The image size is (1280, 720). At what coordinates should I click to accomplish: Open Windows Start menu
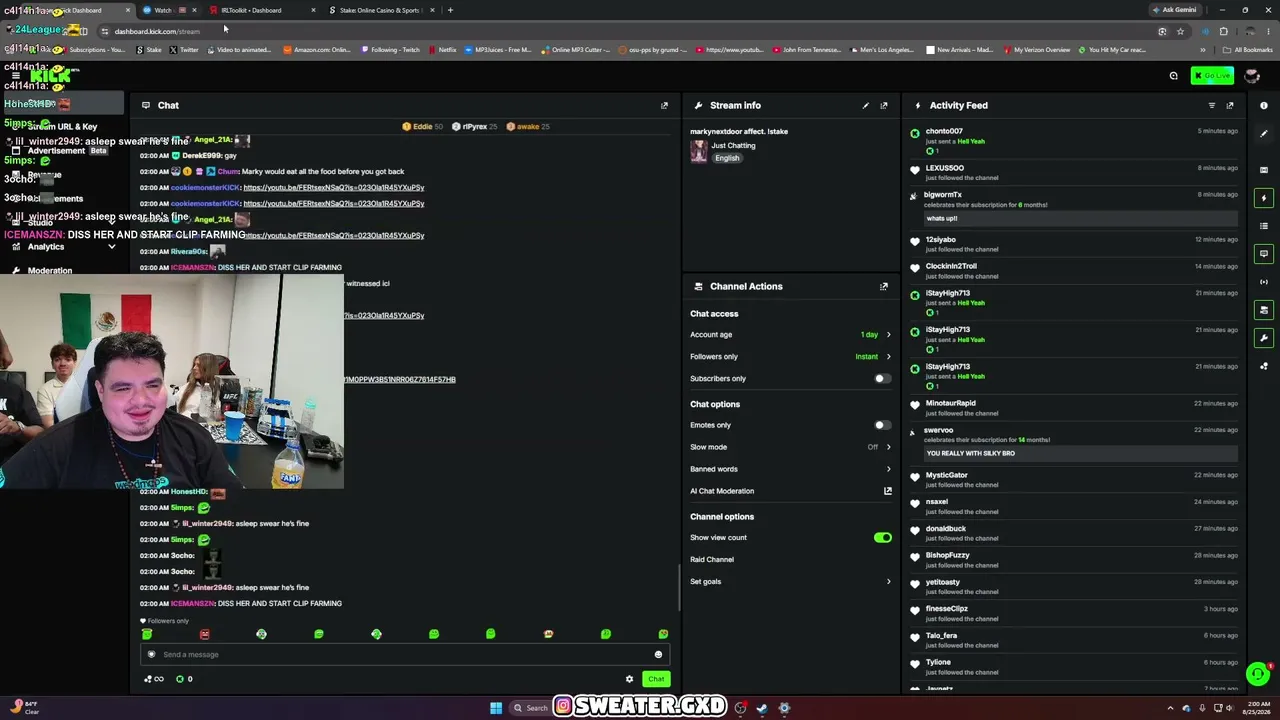click(495, 708)
